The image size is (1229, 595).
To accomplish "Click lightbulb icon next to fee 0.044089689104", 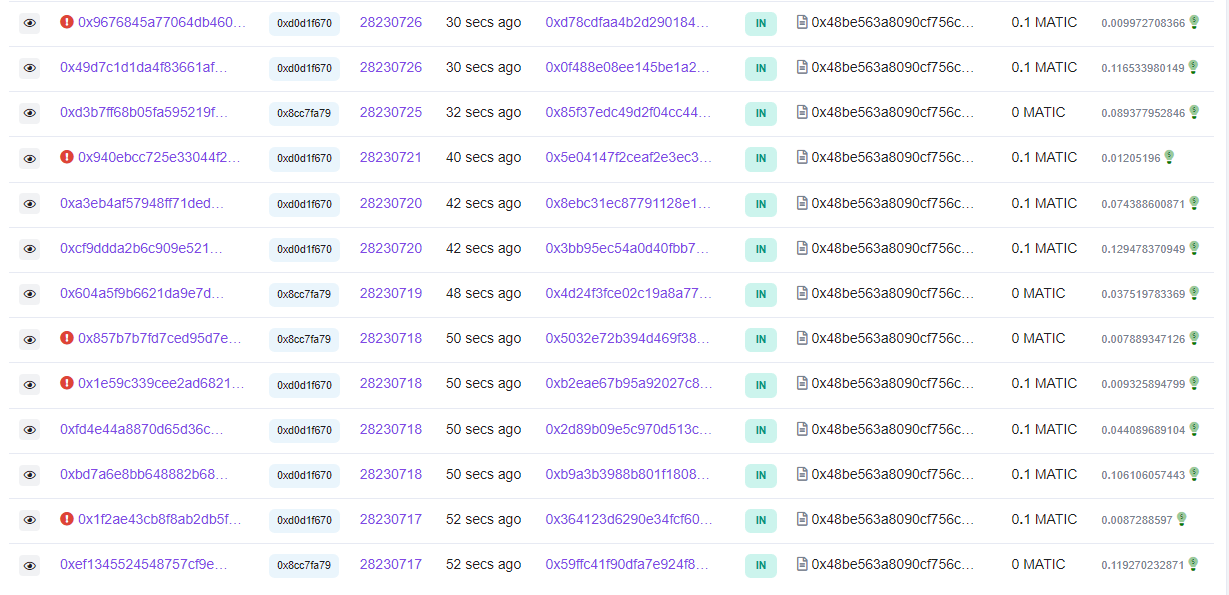I will (1194, 429).
